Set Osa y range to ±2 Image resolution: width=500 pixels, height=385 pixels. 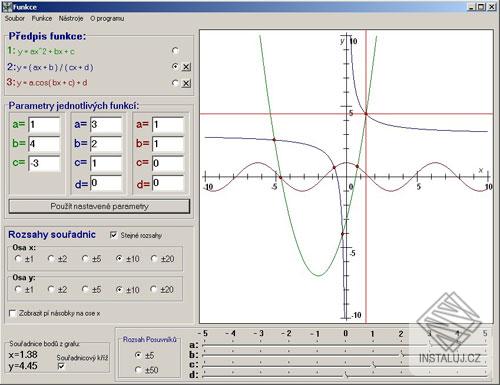pyautogui.click(x=51, y=289)
